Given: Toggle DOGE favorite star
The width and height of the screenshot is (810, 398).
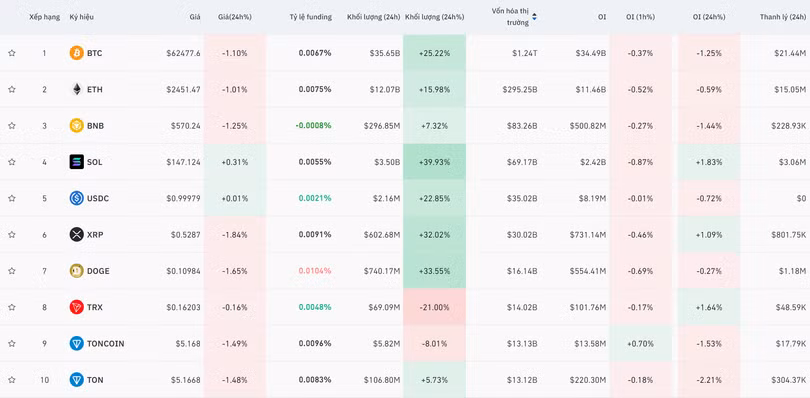Looking at the screenshot, I should pyautogui.click(x=12, y=271).
